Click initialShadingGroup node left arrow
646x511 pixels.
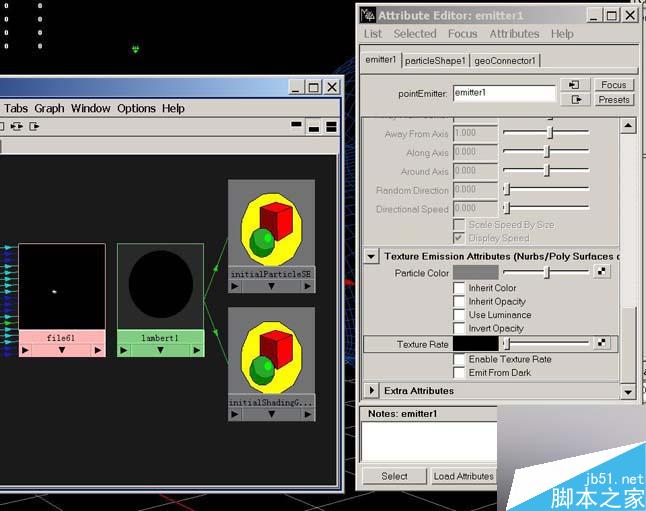point(235,414)
